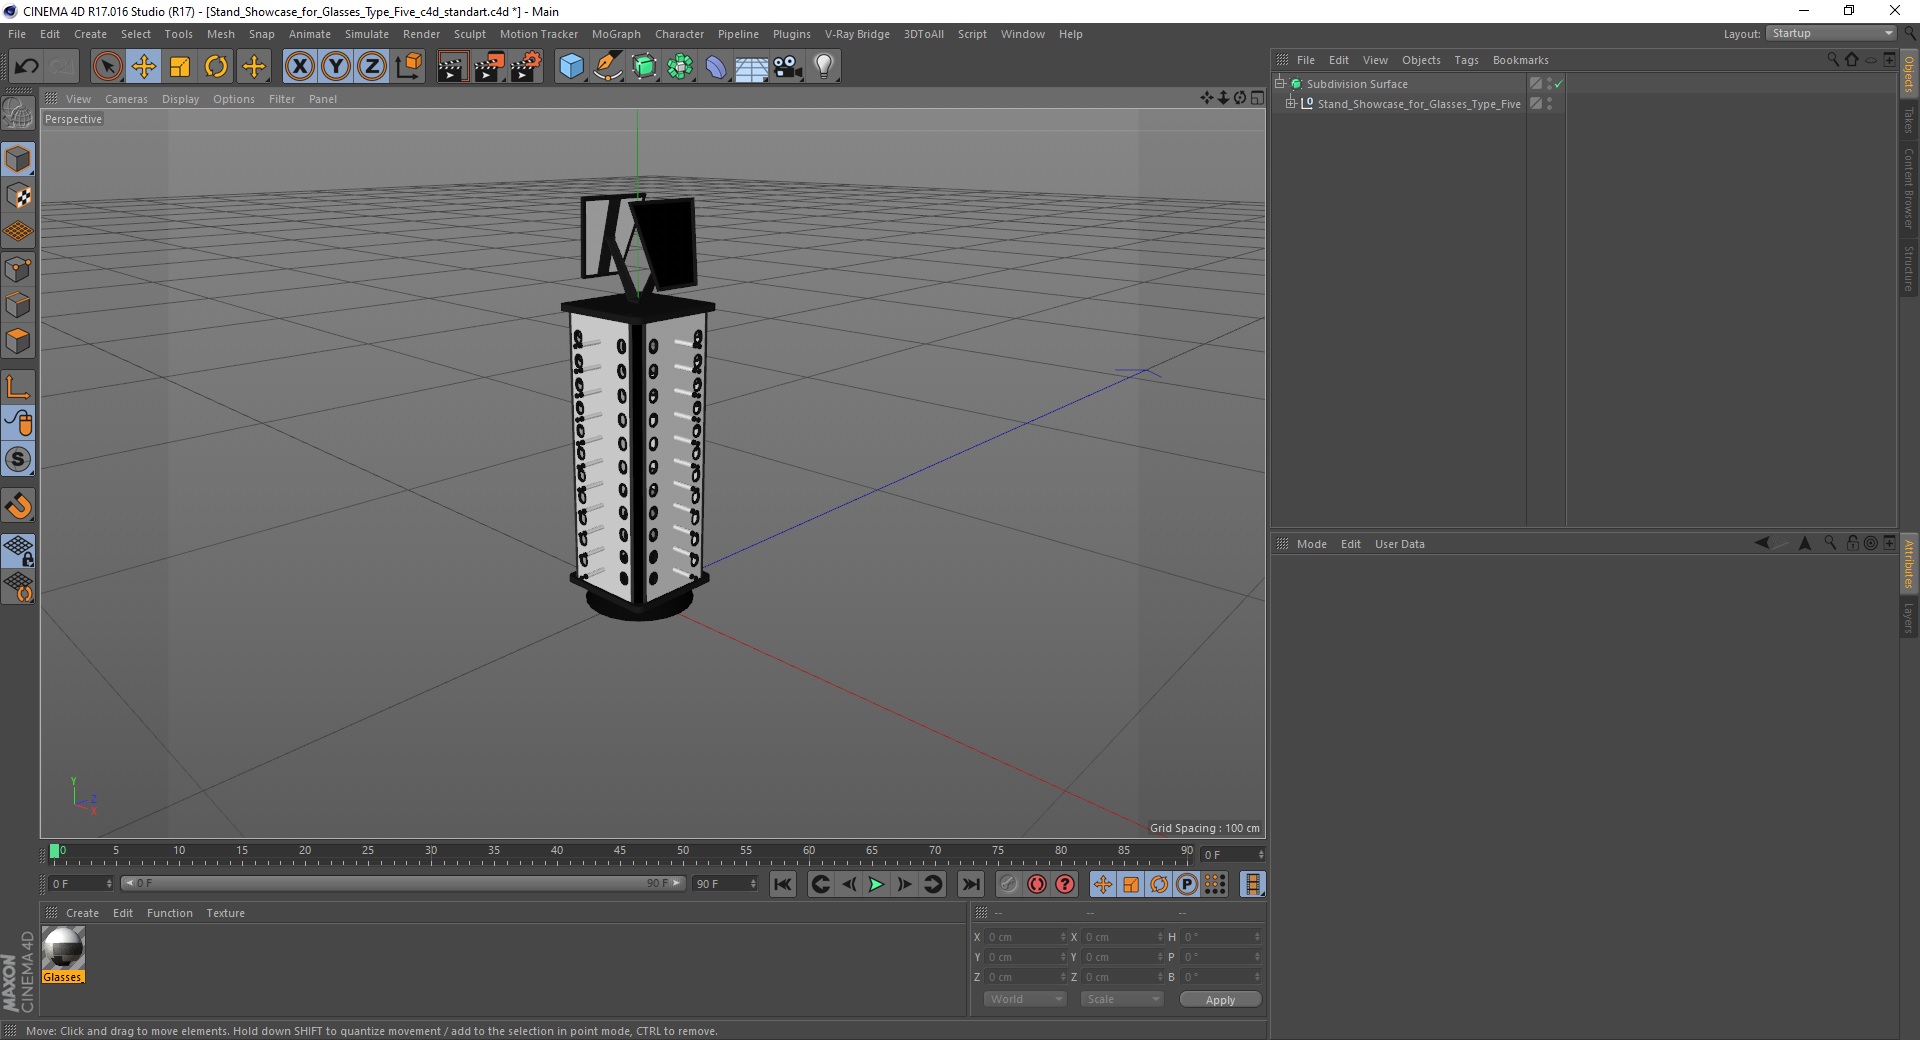Toggle Z axis lock
The width and height of the screenshot is (1920, 1040).
point(371,67)
